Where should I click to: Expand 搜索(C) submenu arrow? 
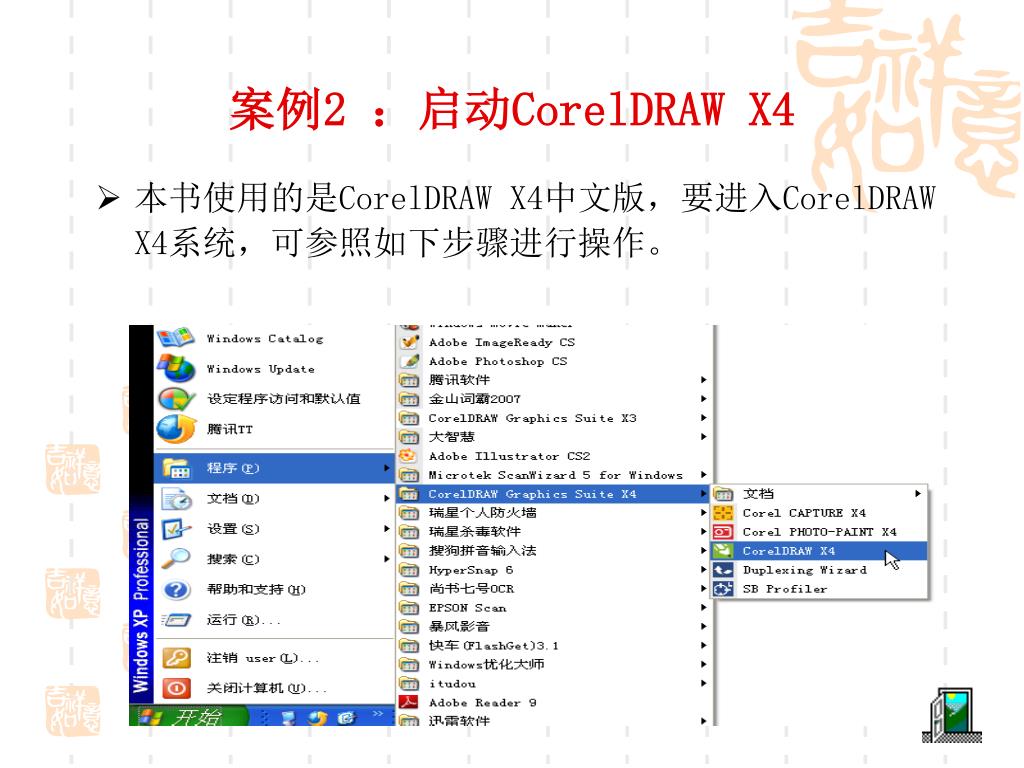(387, 559)
